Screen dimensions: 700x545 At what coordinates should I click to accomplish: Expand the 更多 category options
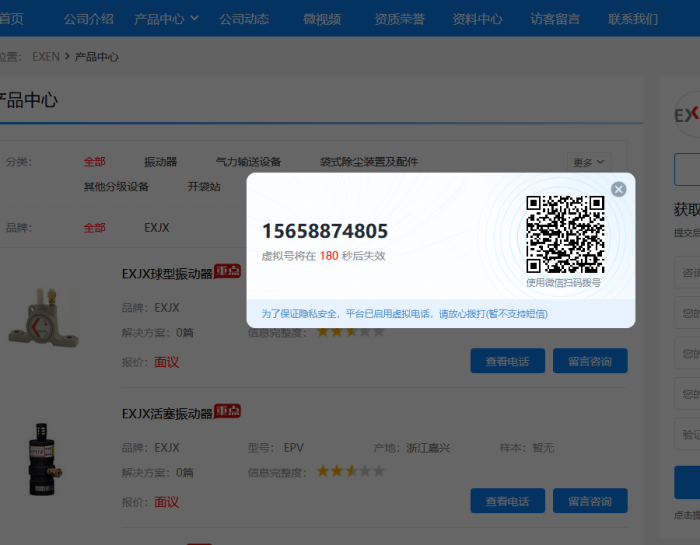(589, 162)
